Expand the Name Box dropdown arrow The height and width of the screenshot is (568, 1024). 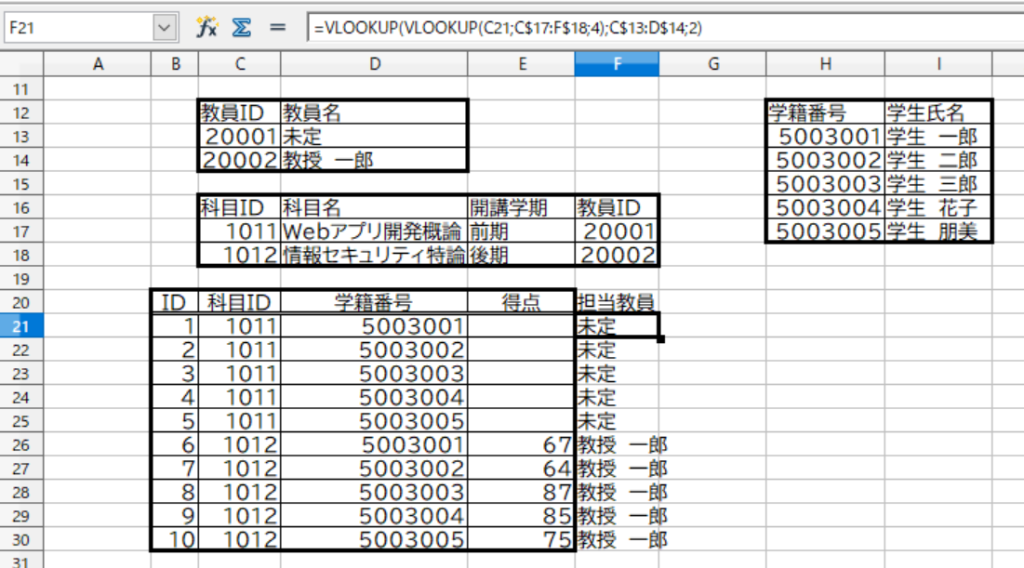point(165,28)
